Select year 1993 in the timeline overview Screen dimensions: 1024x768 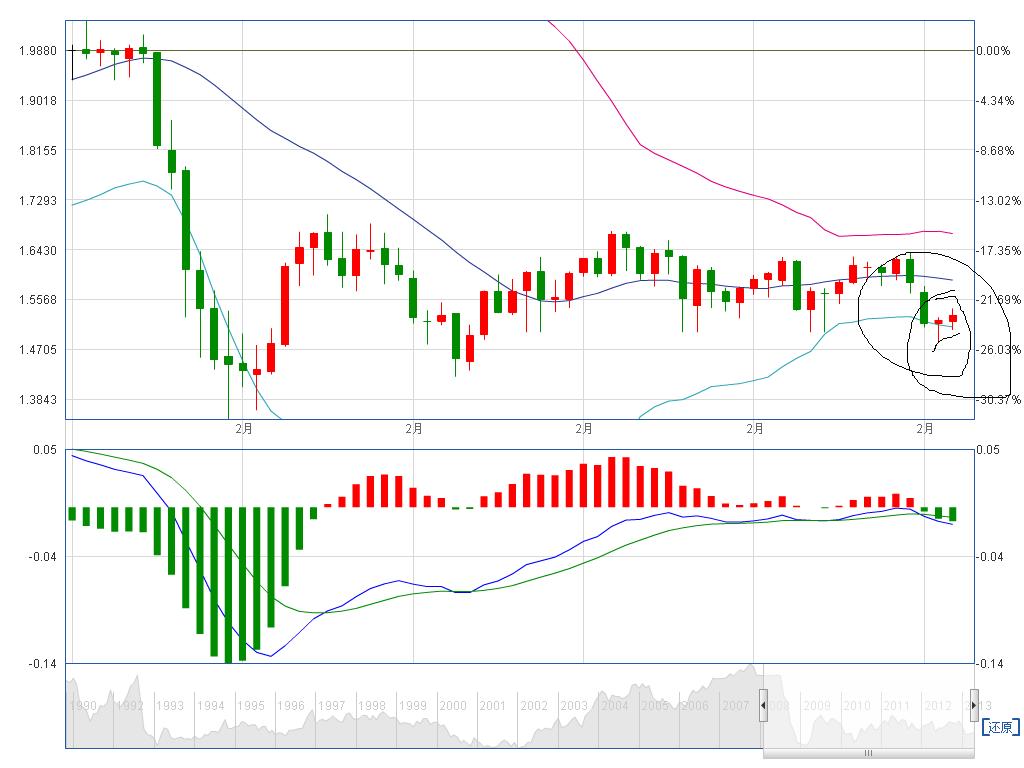click(x=170, y=706)
